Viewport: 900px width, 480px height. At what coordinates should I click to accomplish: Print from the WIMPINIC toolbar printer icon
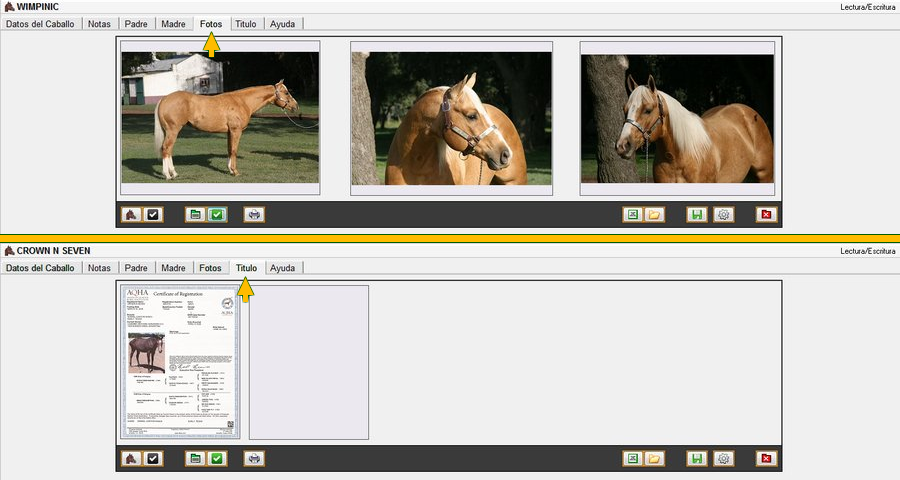254,215
